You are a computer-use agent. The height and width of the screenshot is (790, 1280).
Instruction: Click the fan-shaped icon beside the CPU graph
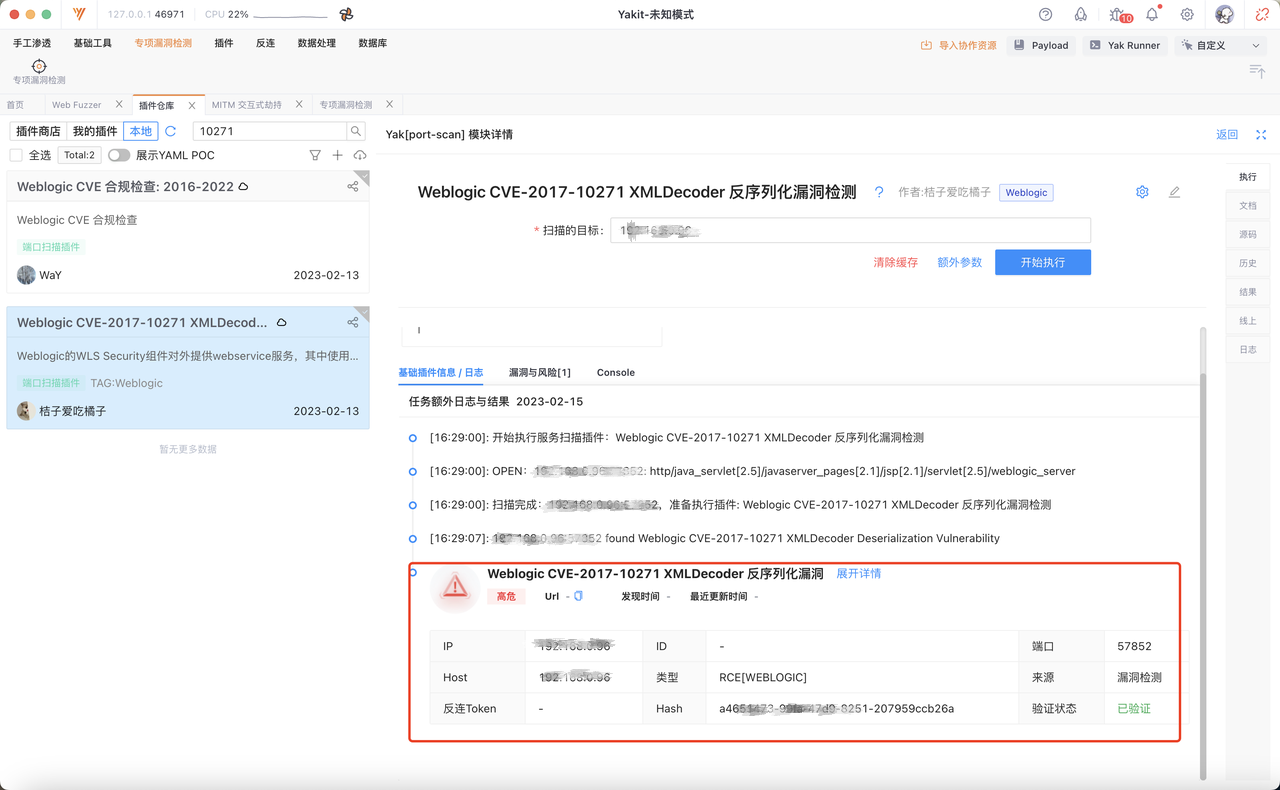point(346,15)
